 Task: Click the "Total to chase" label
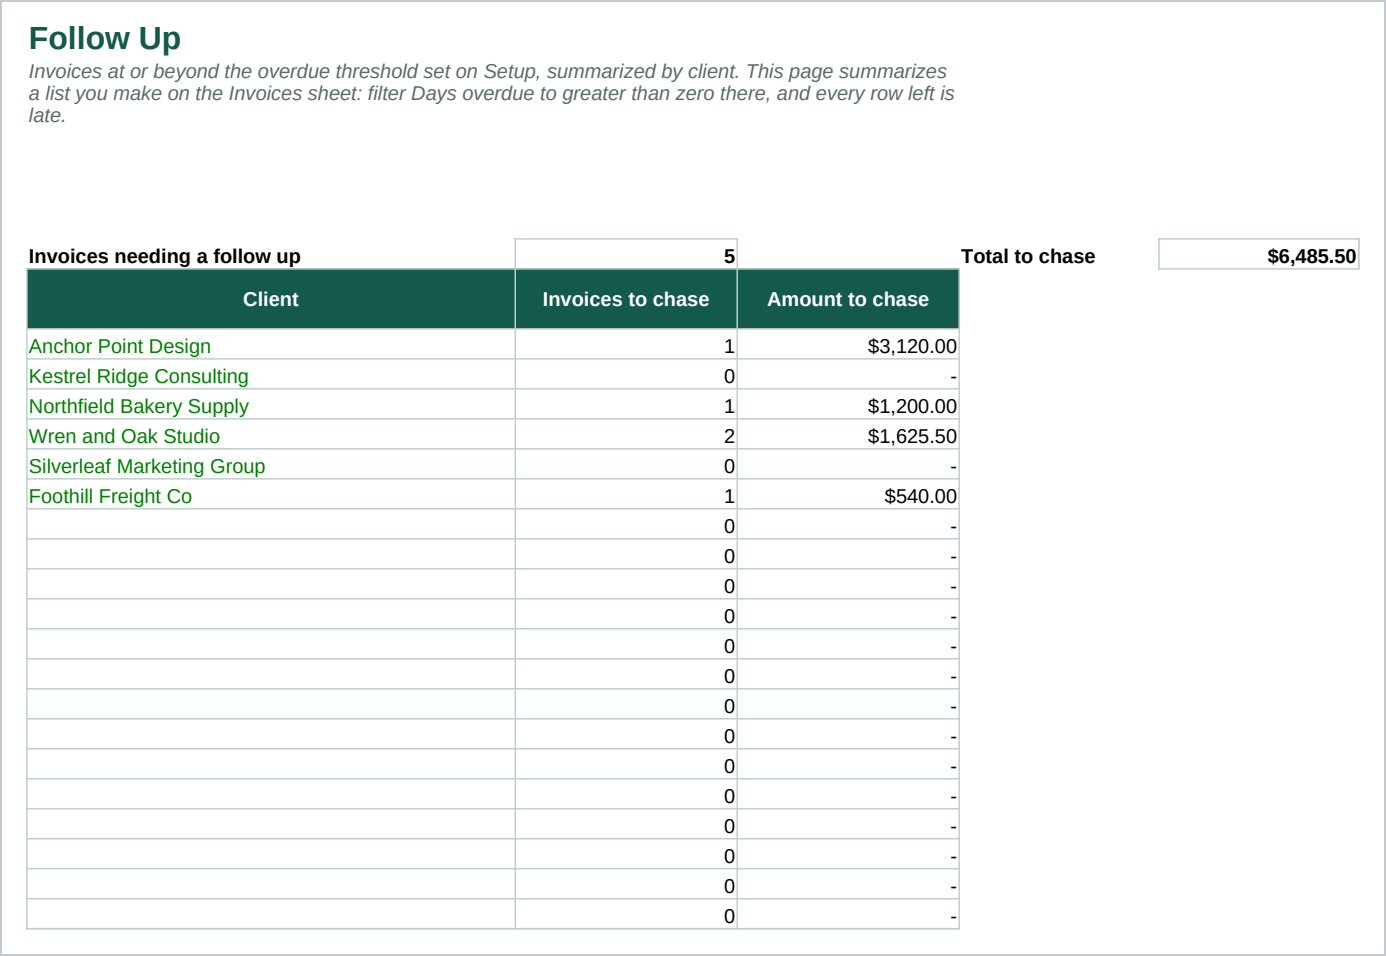1028,256
